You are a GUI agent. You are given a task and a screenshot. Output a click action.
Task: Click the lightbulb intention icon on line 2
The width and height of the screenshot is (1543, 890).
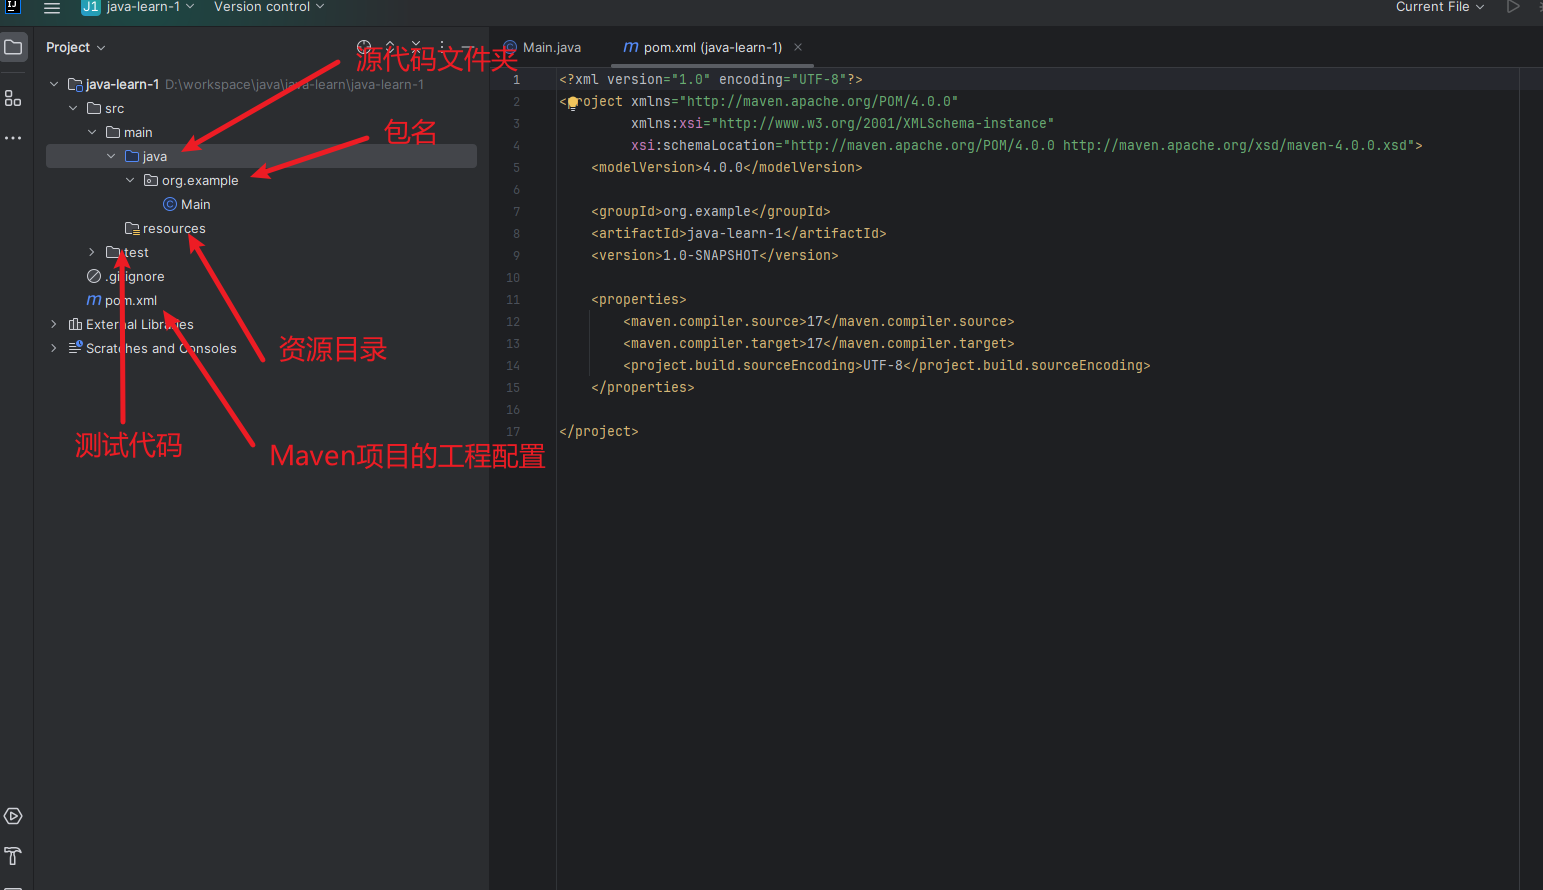tap(573, 102)
